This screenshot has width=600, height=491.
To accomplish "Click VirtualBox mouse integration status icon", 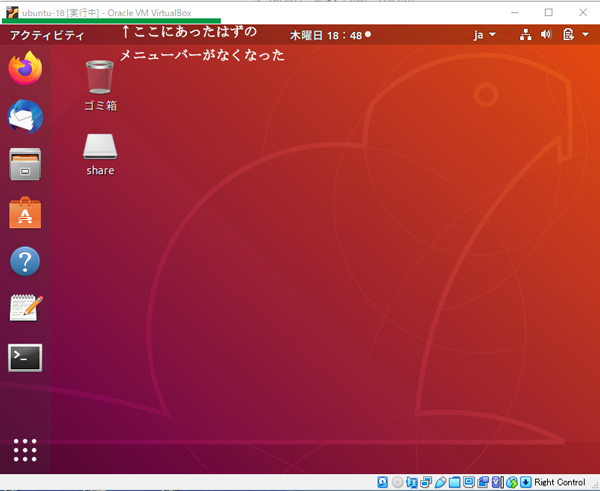I will coord(512,482).
